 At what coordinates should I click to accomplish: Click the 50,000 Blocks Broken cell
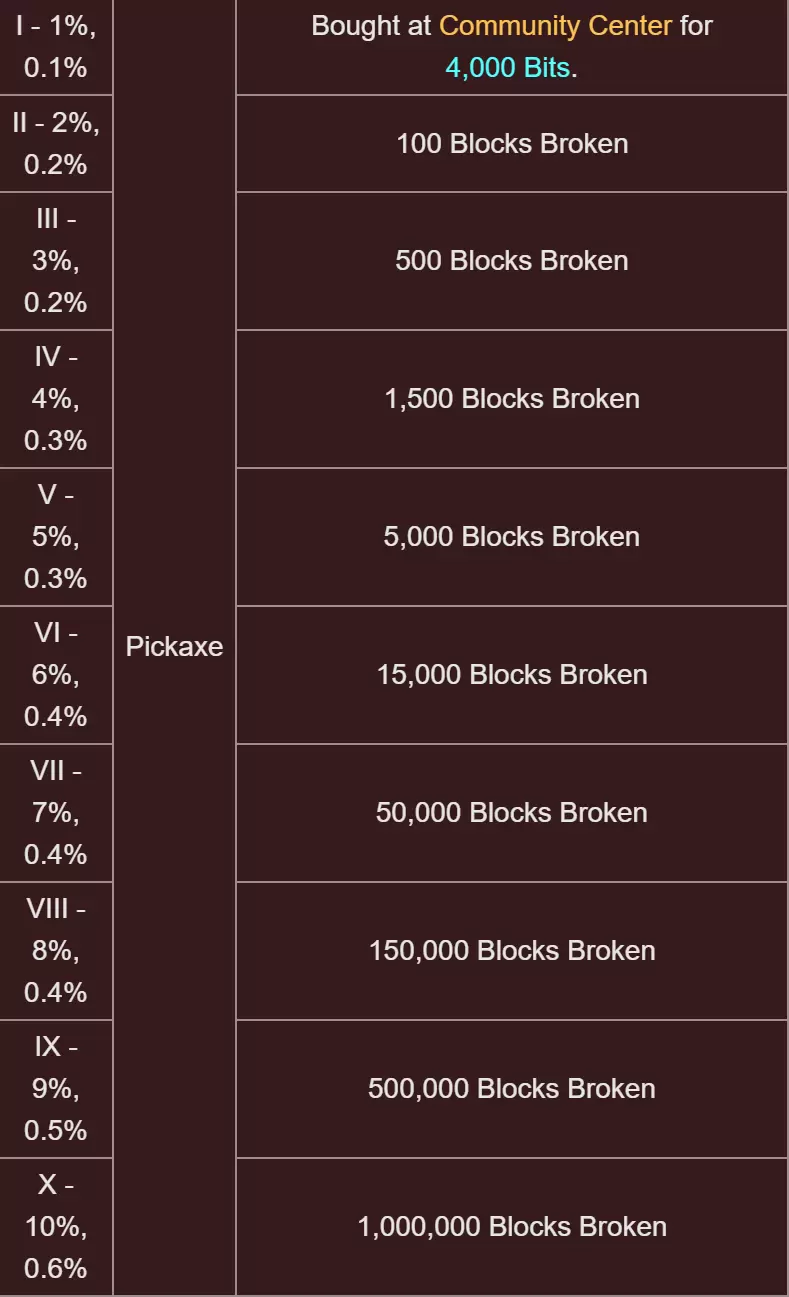(x=512, y=813)
